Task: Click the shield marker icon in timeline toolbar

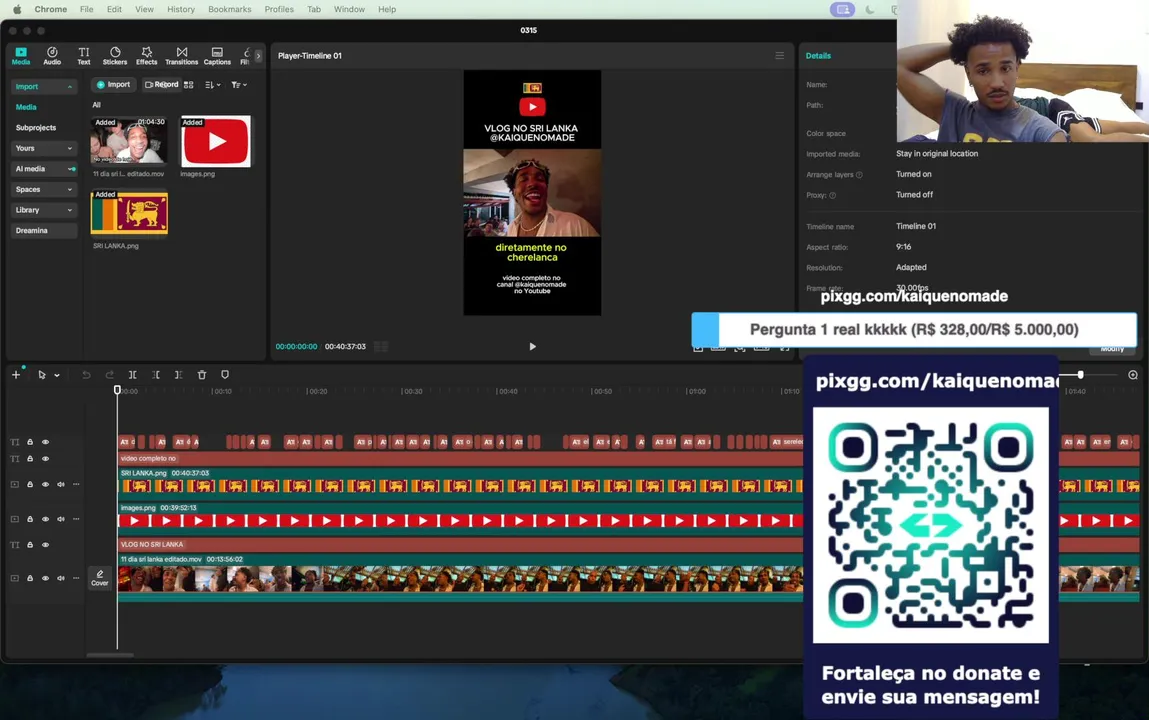Action: (x=225, y=374)
